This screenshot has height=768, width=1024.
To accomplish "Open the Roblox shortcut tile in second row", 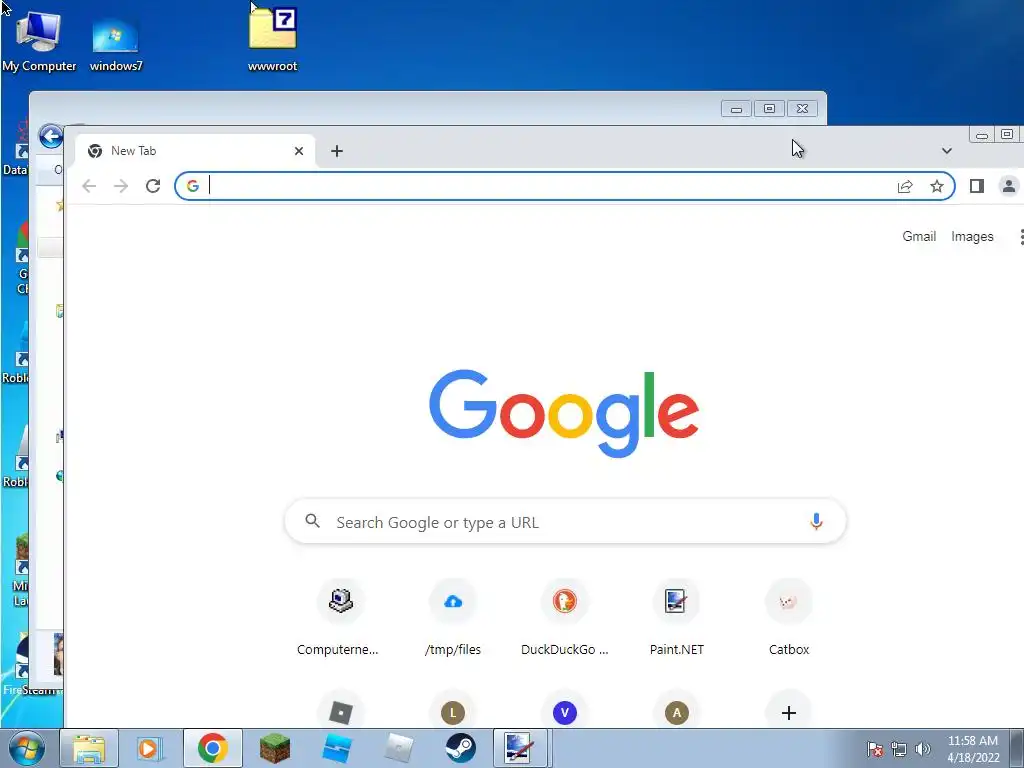I will coord(340,712).
